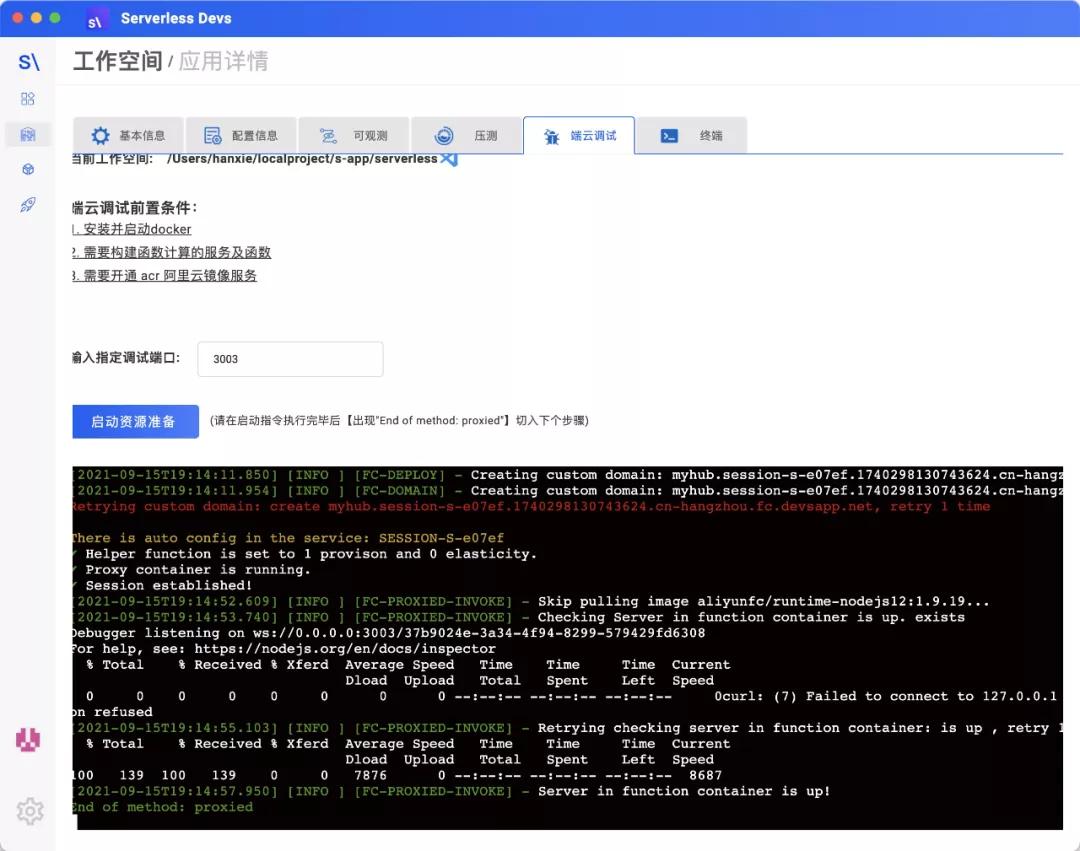This screenshot has width=1080, height=851.
Task: Click the 'Debugger listening on ws://0.0.0.0:3003' line
Action: (388, 633)
